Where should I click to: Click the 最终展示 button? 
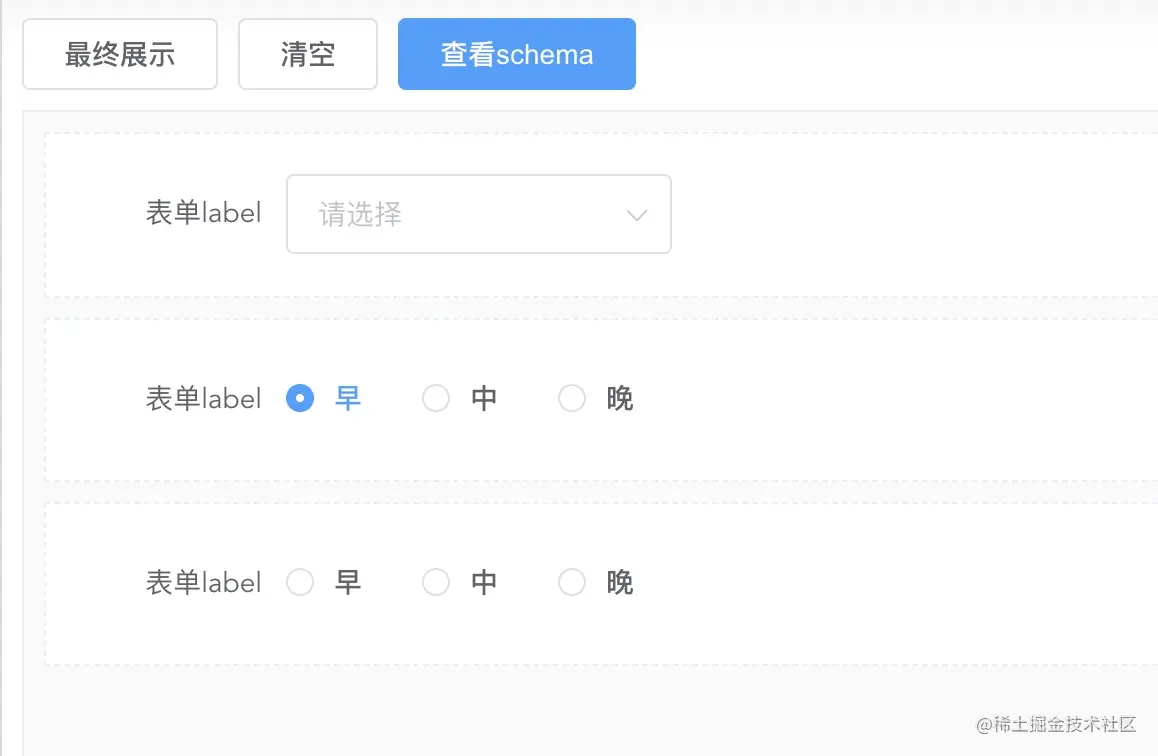click(x=120, y=54)
